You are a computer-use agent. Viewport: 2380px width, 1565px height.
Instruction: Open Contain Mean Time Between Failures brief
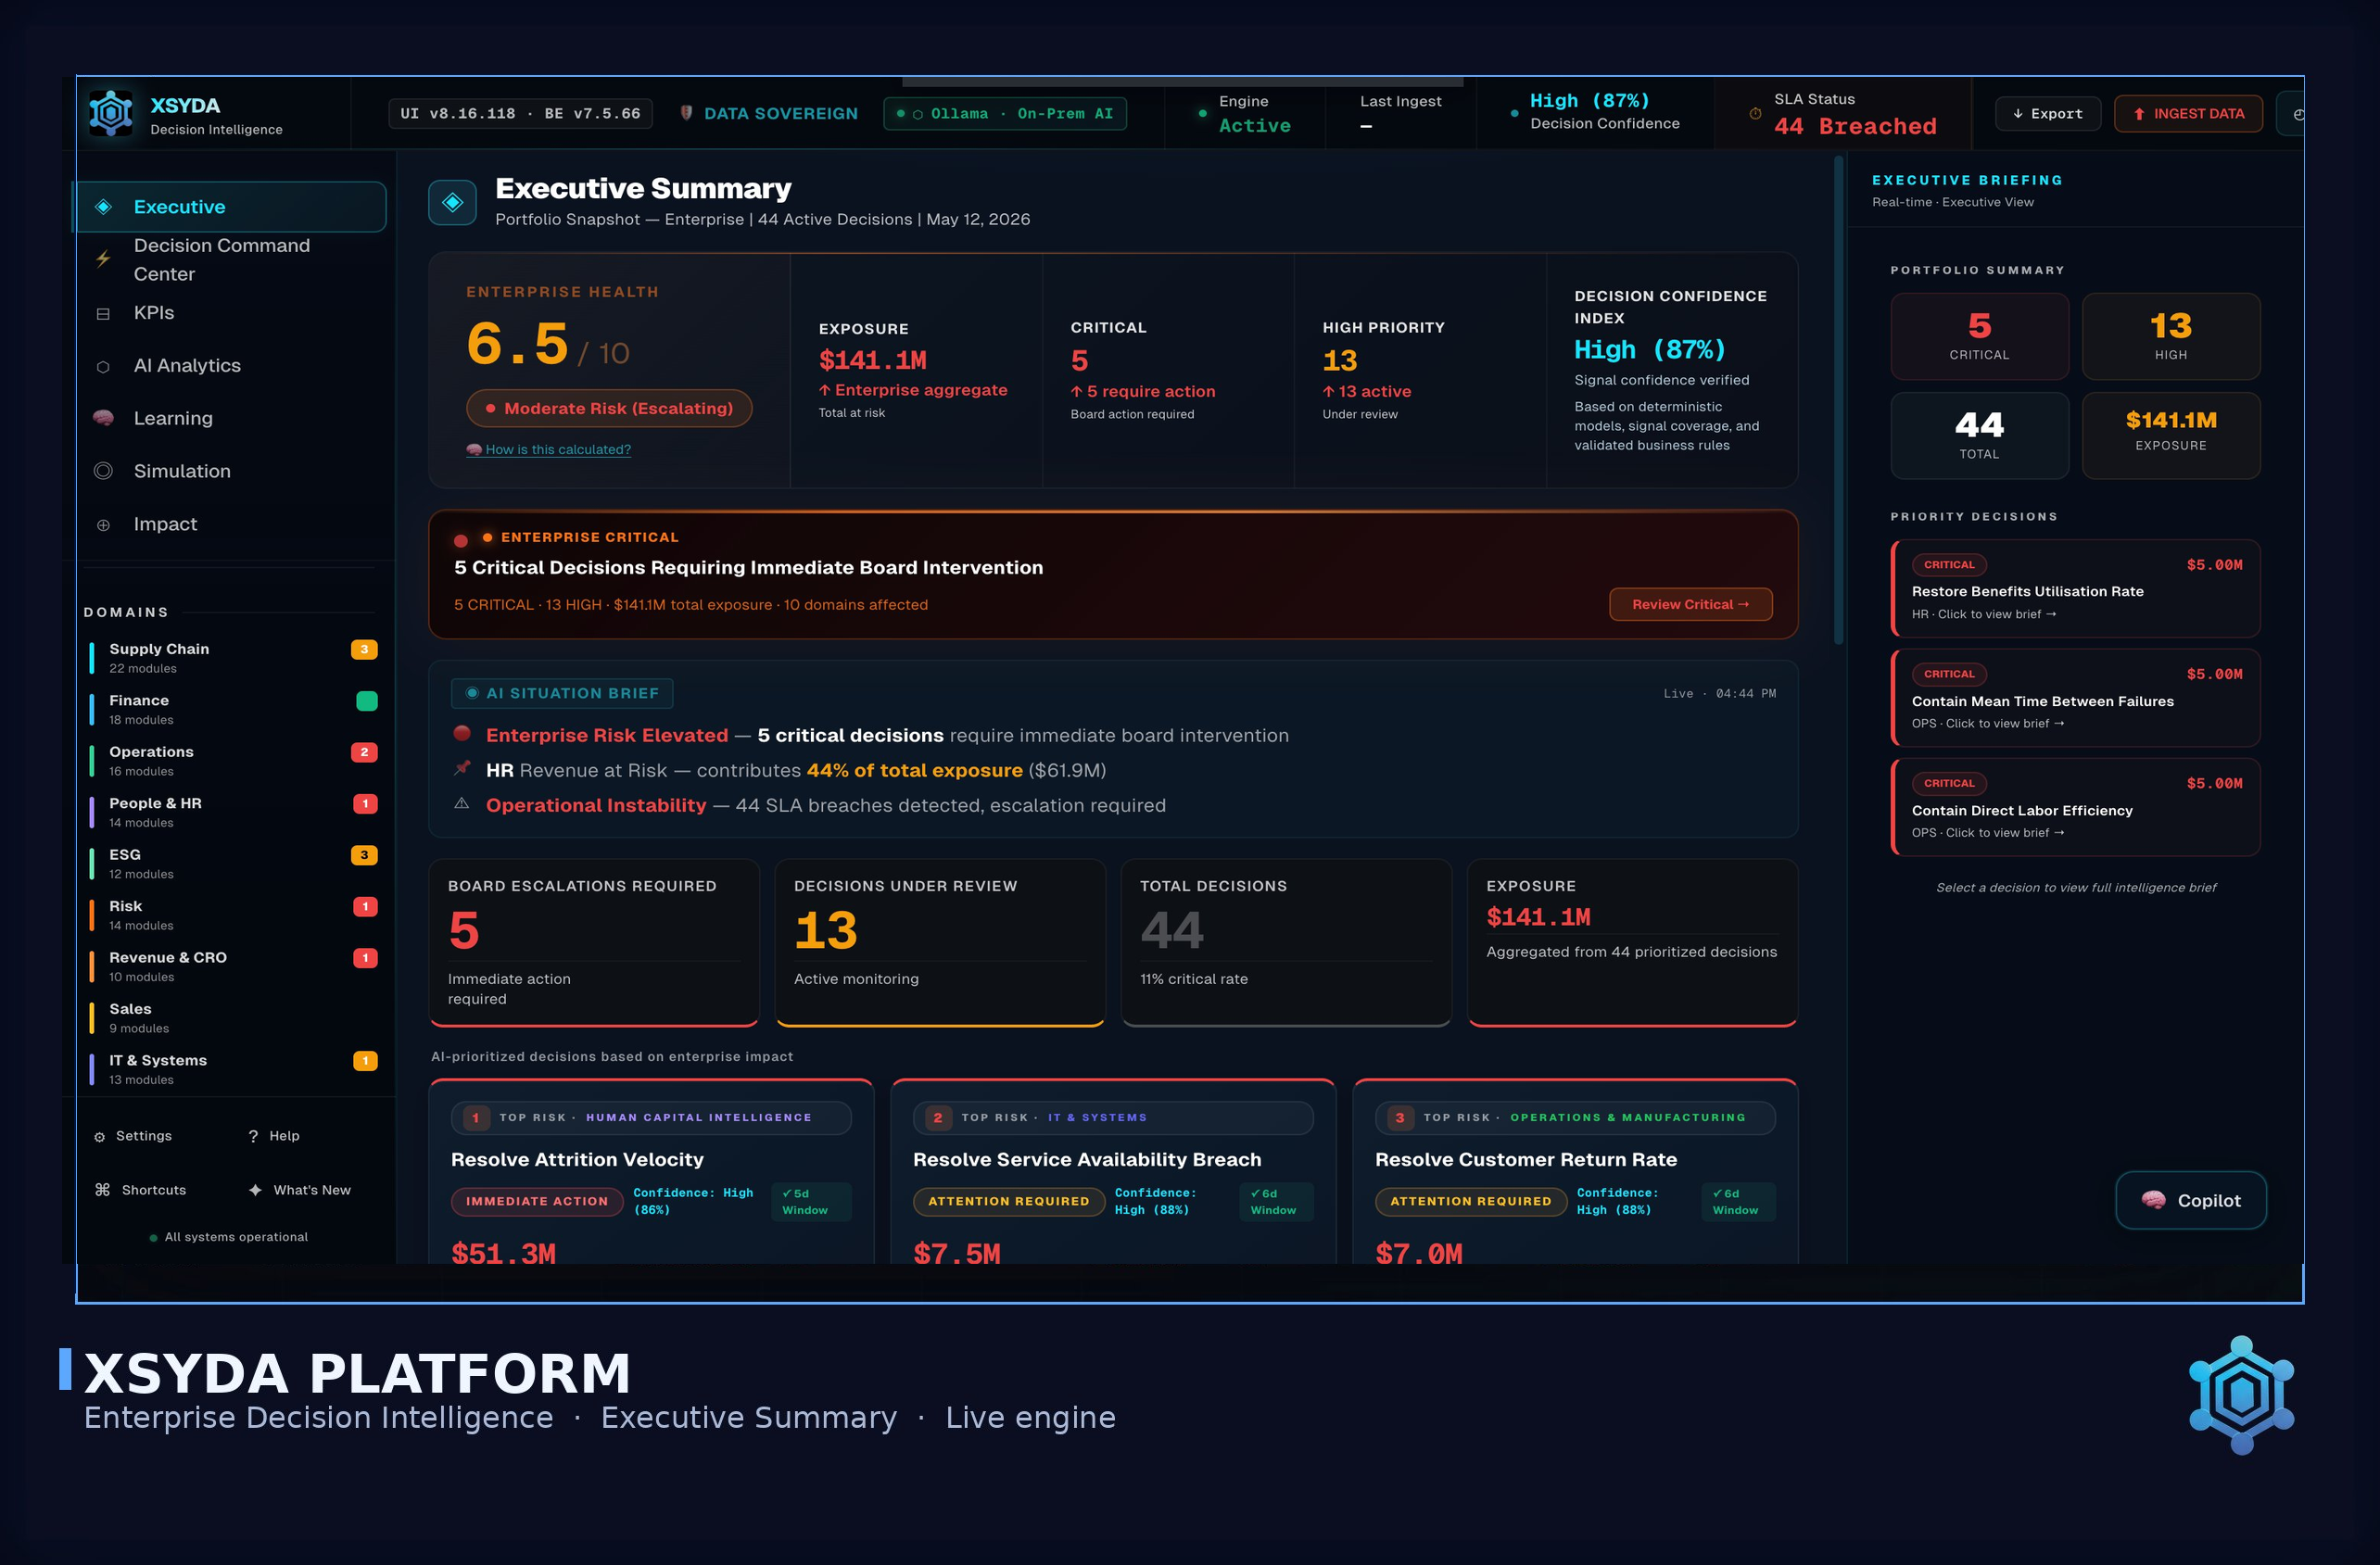pyautogui.click(x=2076, y=698)
